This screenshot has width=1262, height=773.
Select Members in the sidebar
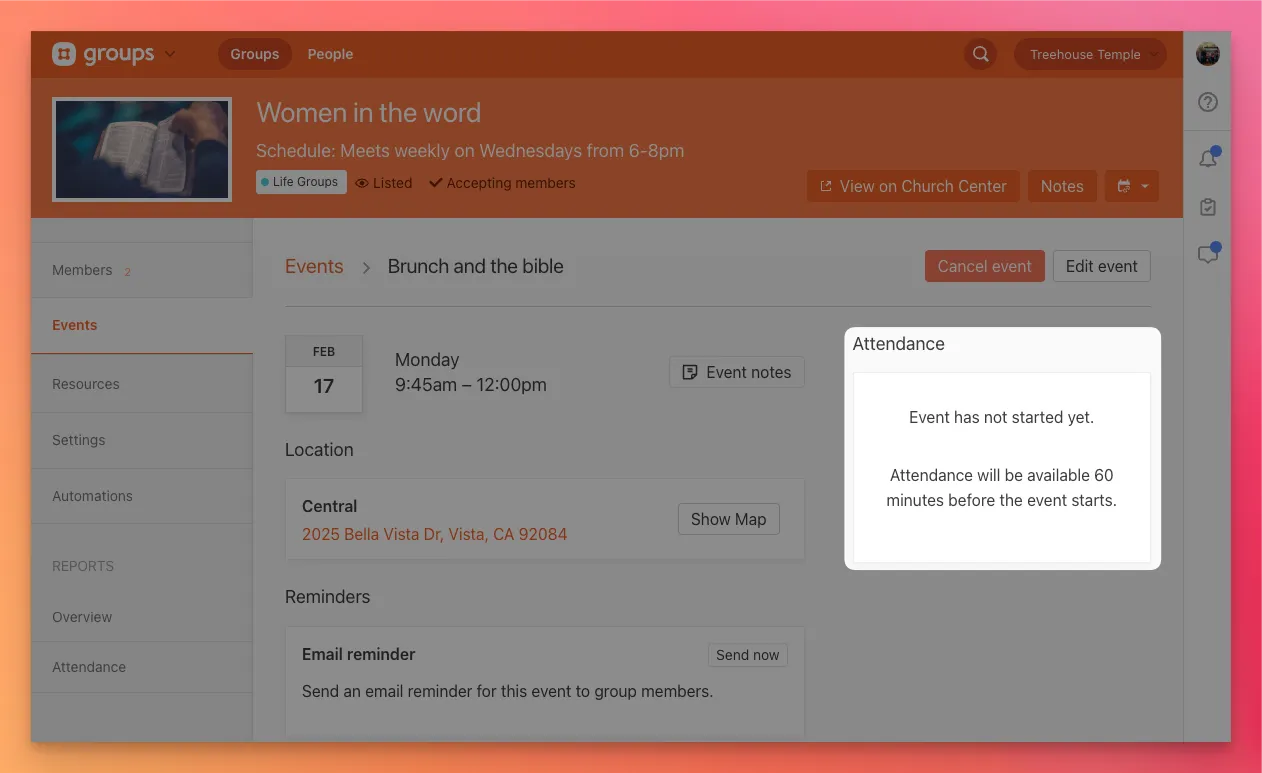coord(82,270)
